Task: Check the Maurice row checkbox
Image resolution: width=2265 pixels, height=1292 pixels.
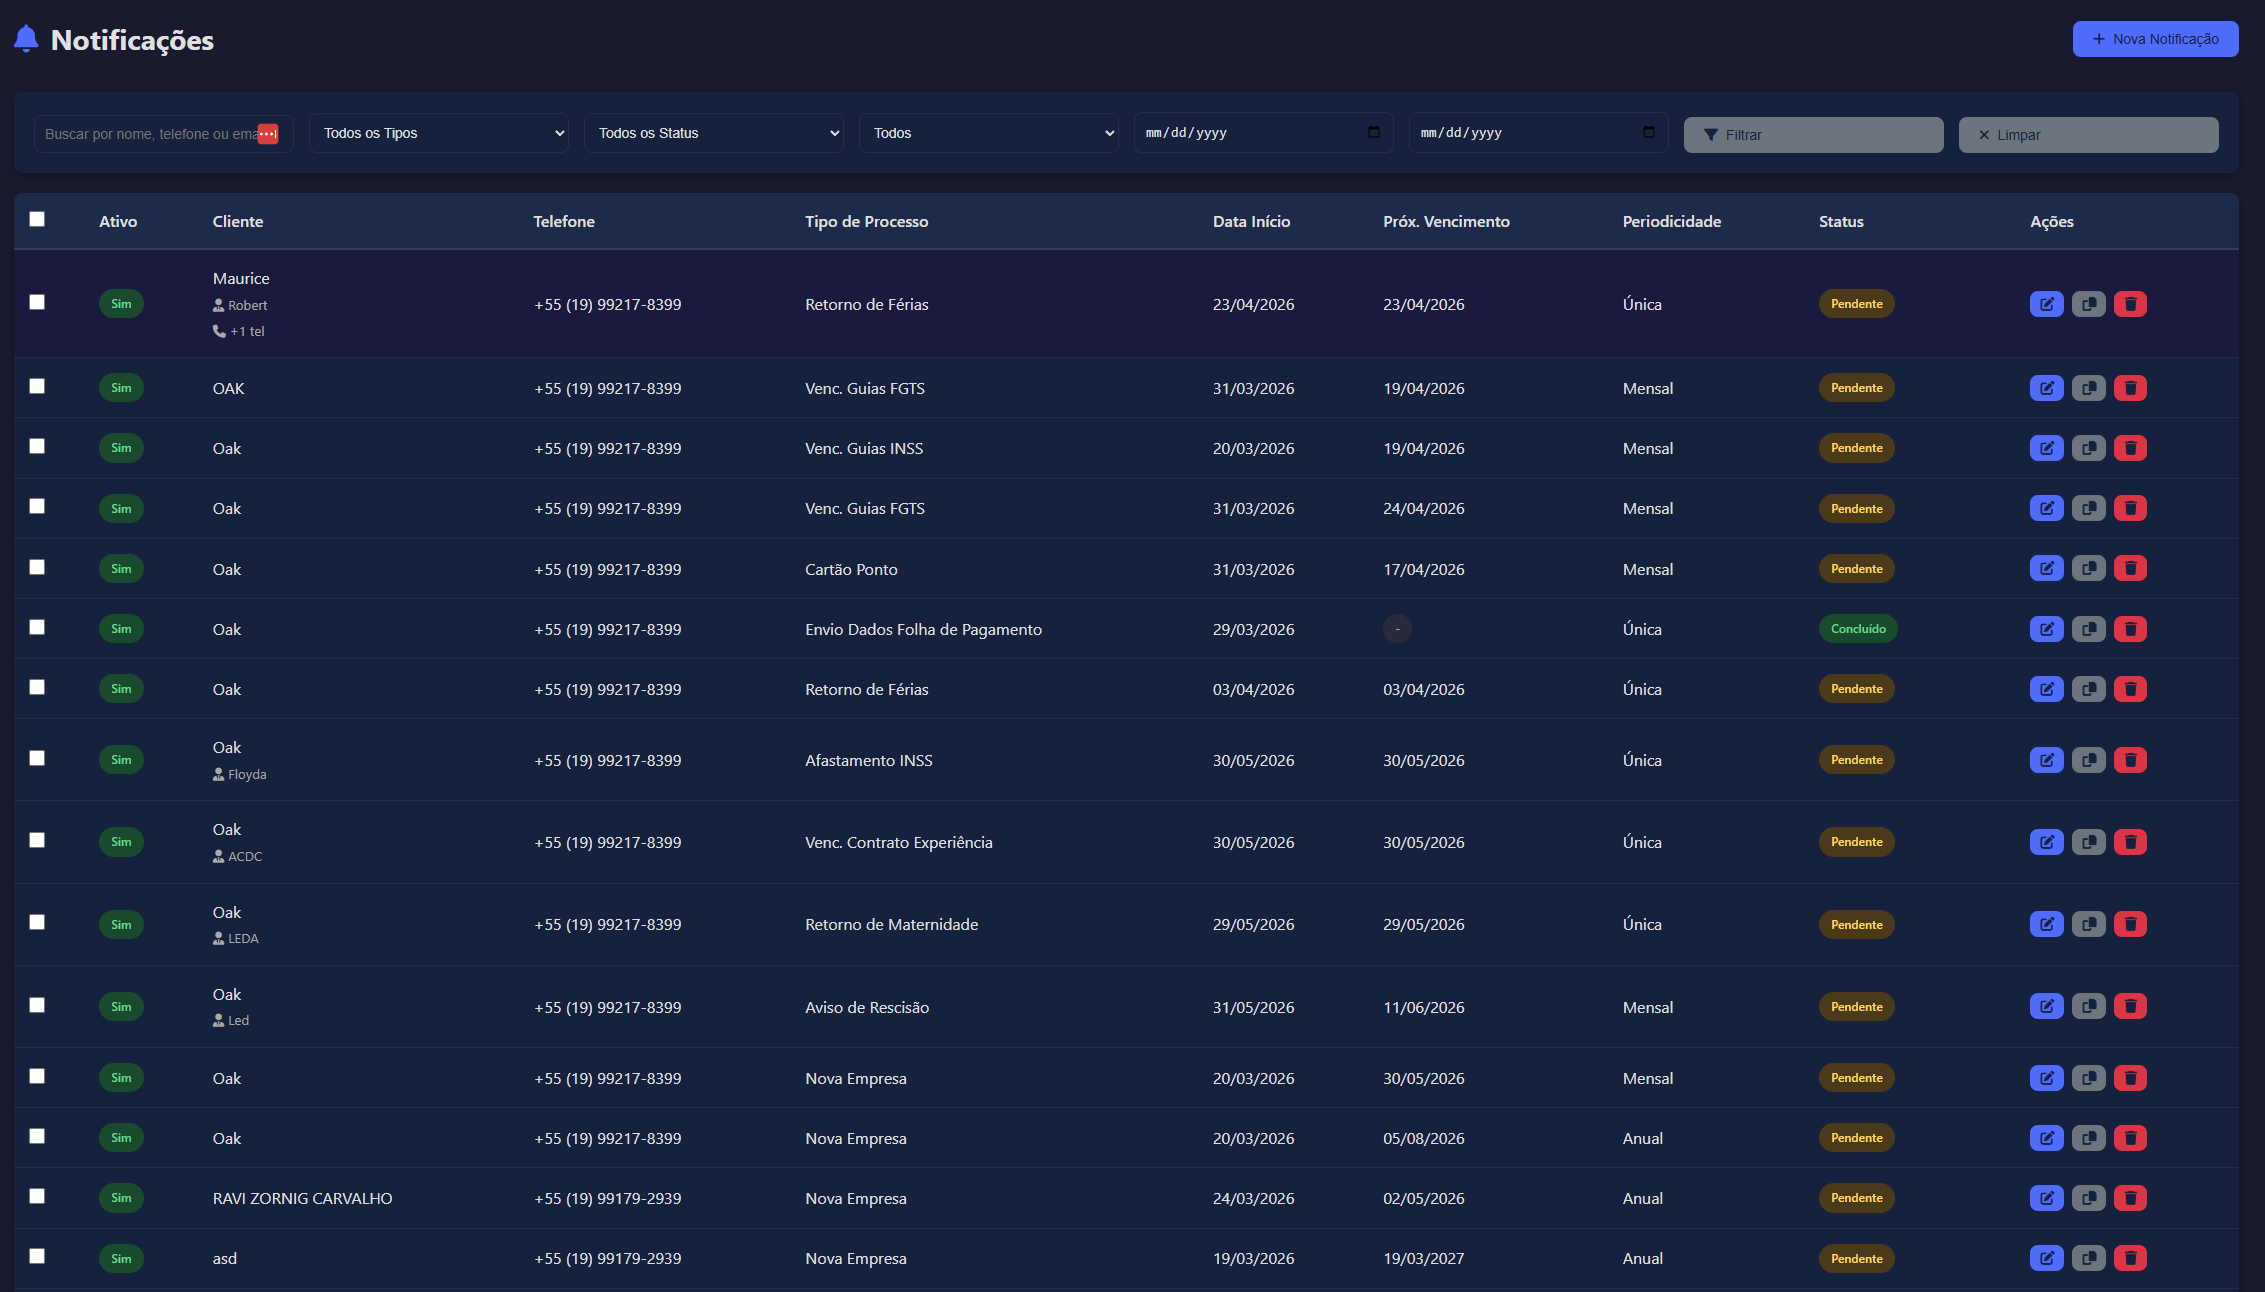Action: pyautogui.click(x=37, y=302)
